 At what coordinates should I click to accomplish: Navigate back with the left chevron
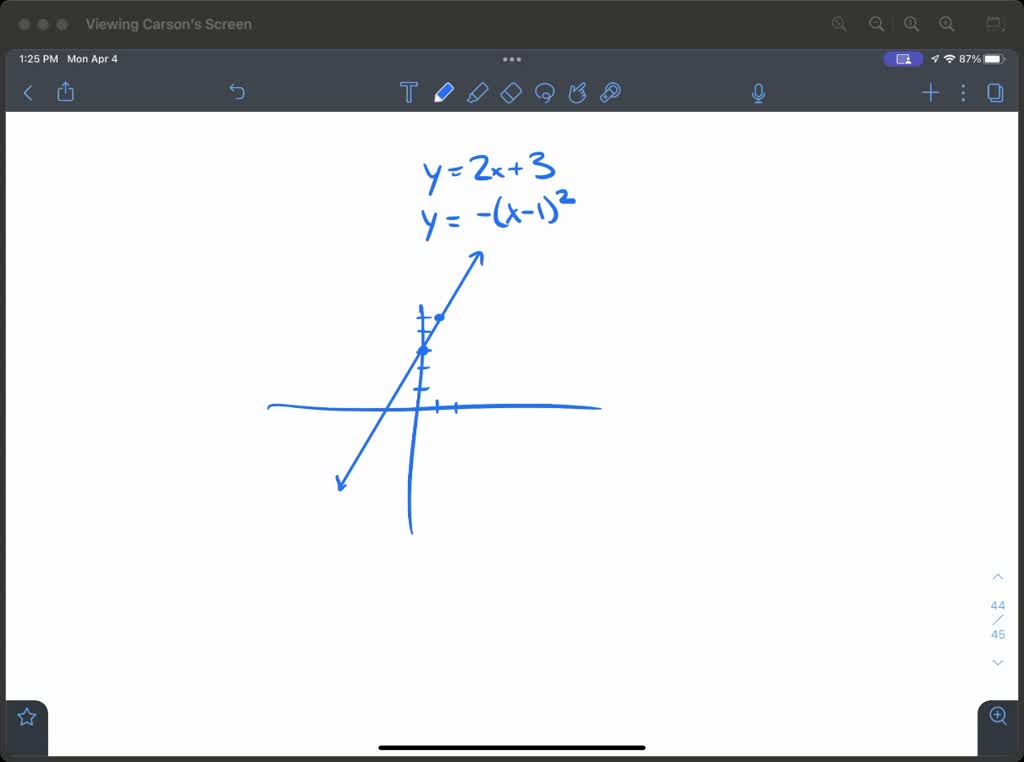point(27,92)
